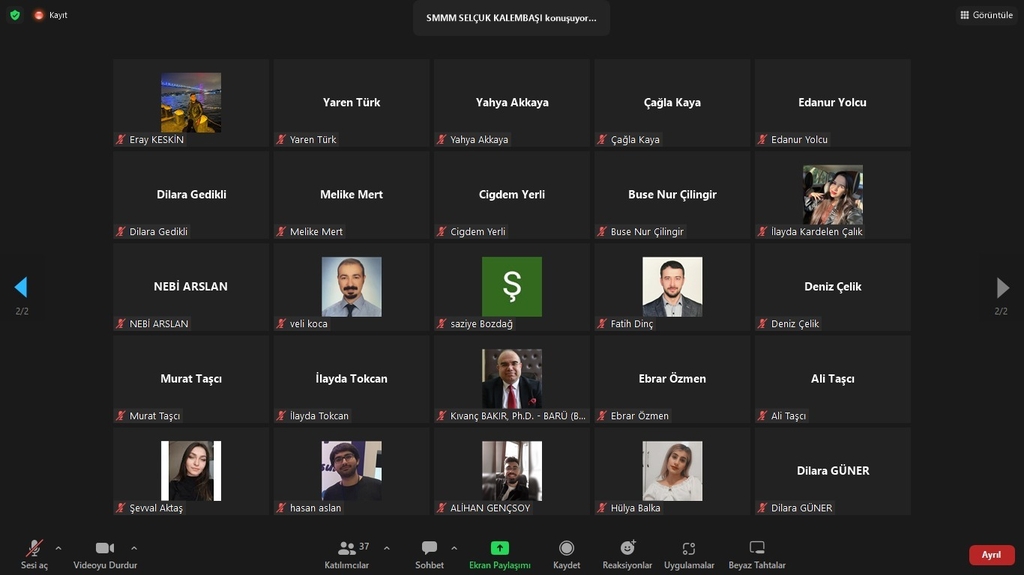This screenshot has height=575, width=1024.
Task: Open Uygulamalar apps panel
Action: 689,554
